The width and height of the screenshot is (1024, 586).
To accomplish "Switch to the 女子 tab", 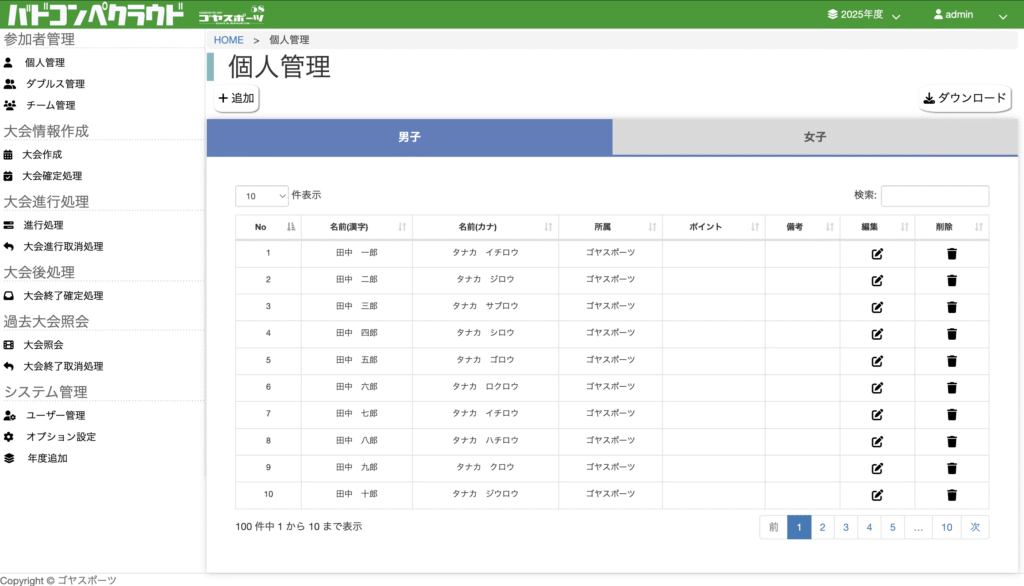I will coord(815,137).
